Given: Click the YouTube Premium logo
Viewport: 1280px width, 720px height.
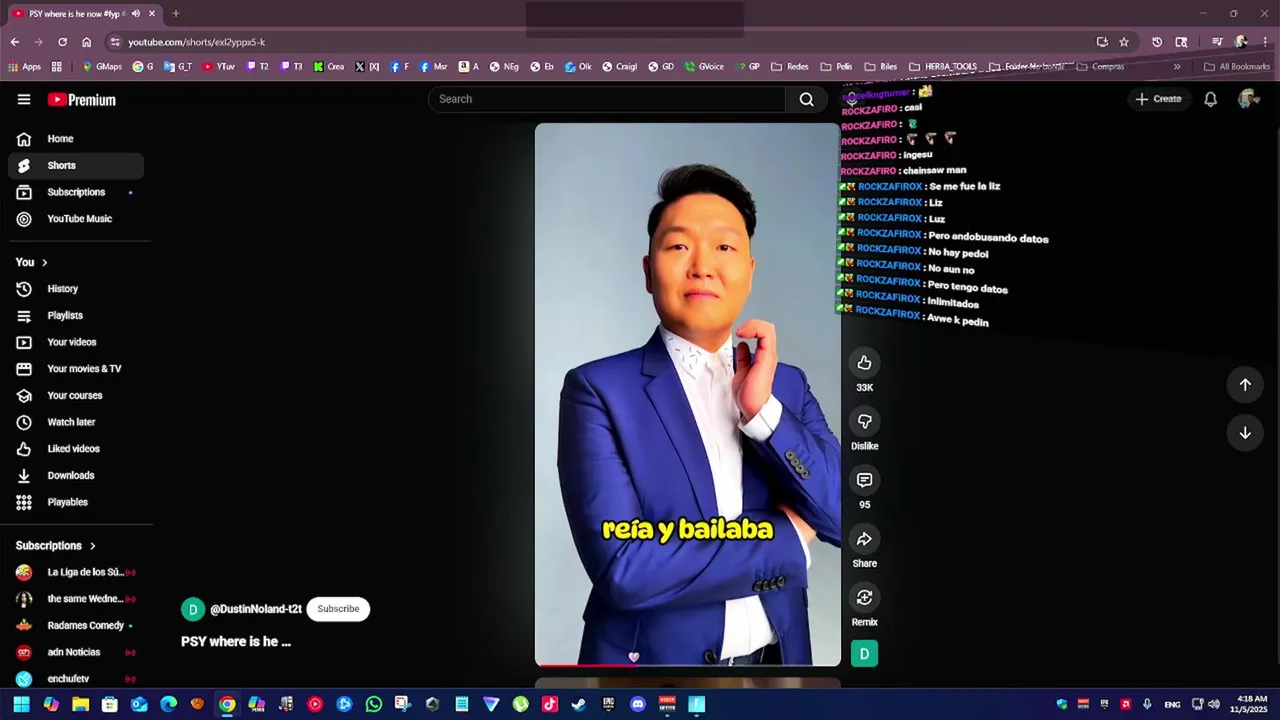Looking at the screenshot, I should point(82,100).
